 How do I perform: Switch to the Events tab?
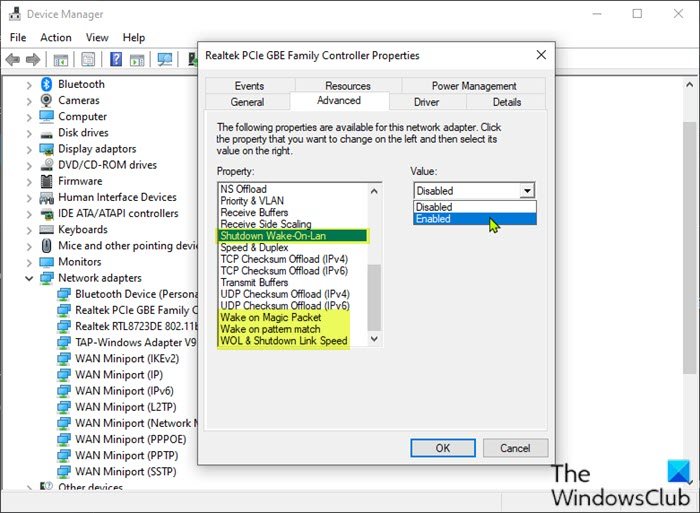pos(249,86)
